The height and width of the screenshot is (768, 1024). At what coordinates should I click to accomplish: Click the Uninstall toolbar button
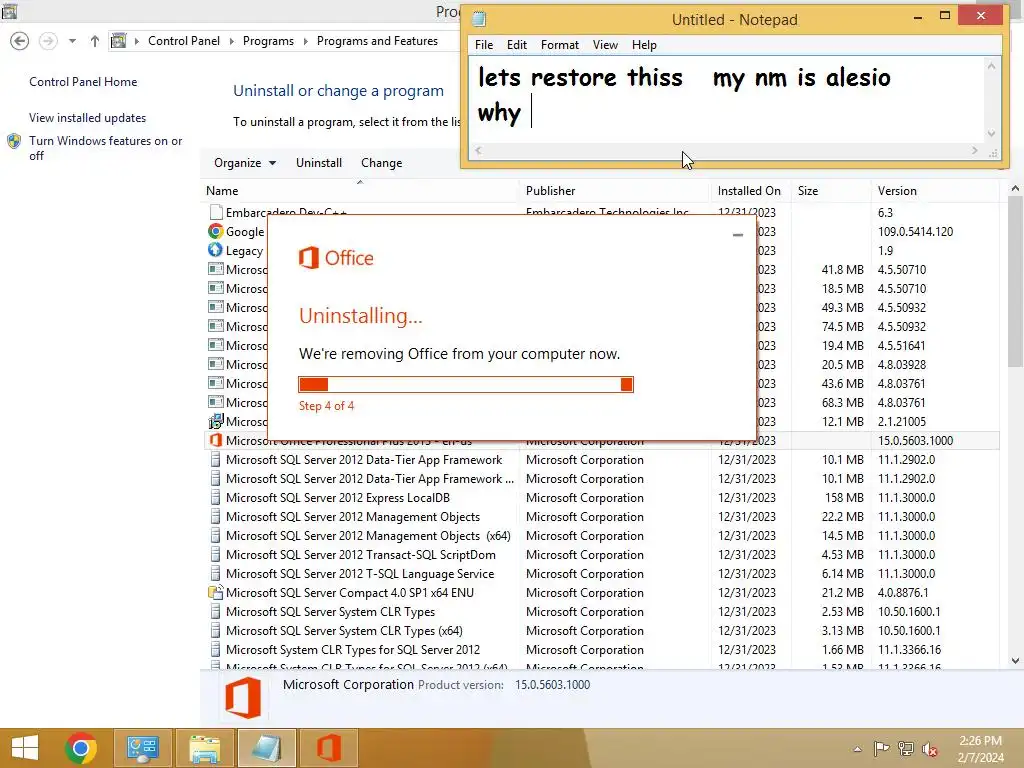tap(319, 163)
